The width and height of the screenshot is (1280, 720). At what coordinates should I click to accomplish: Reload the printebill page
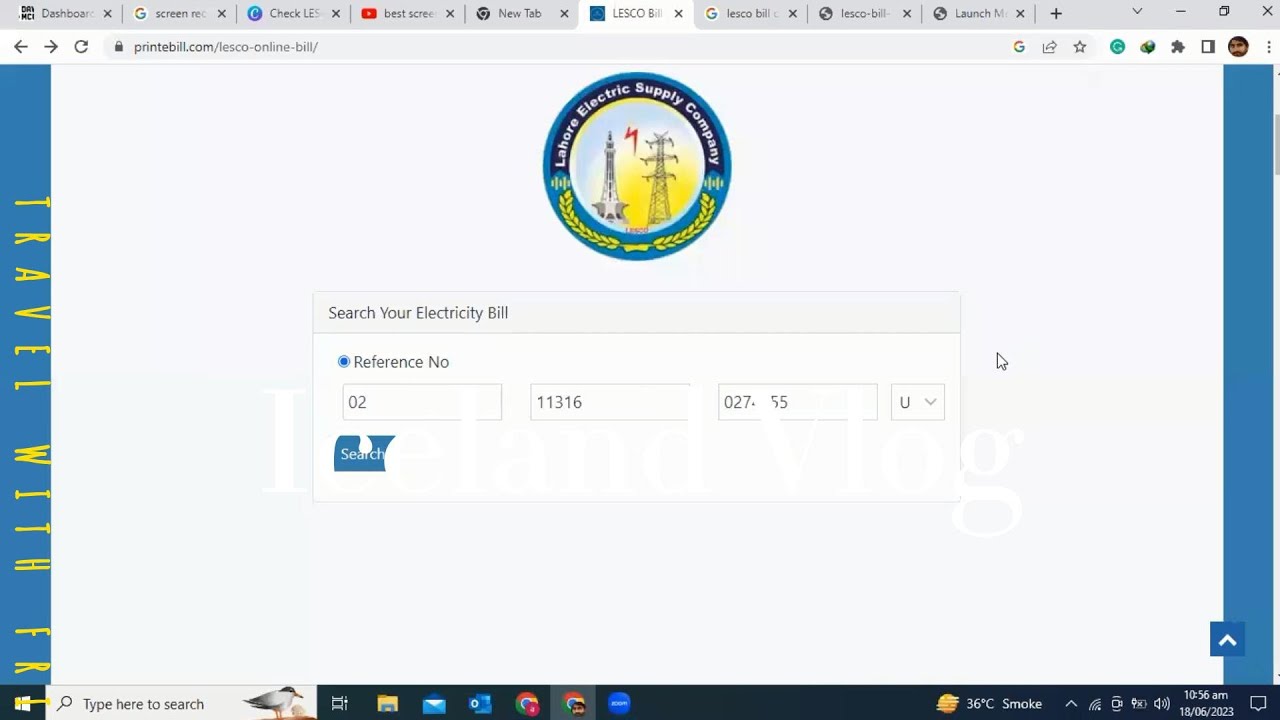click(x=81, y=47)
